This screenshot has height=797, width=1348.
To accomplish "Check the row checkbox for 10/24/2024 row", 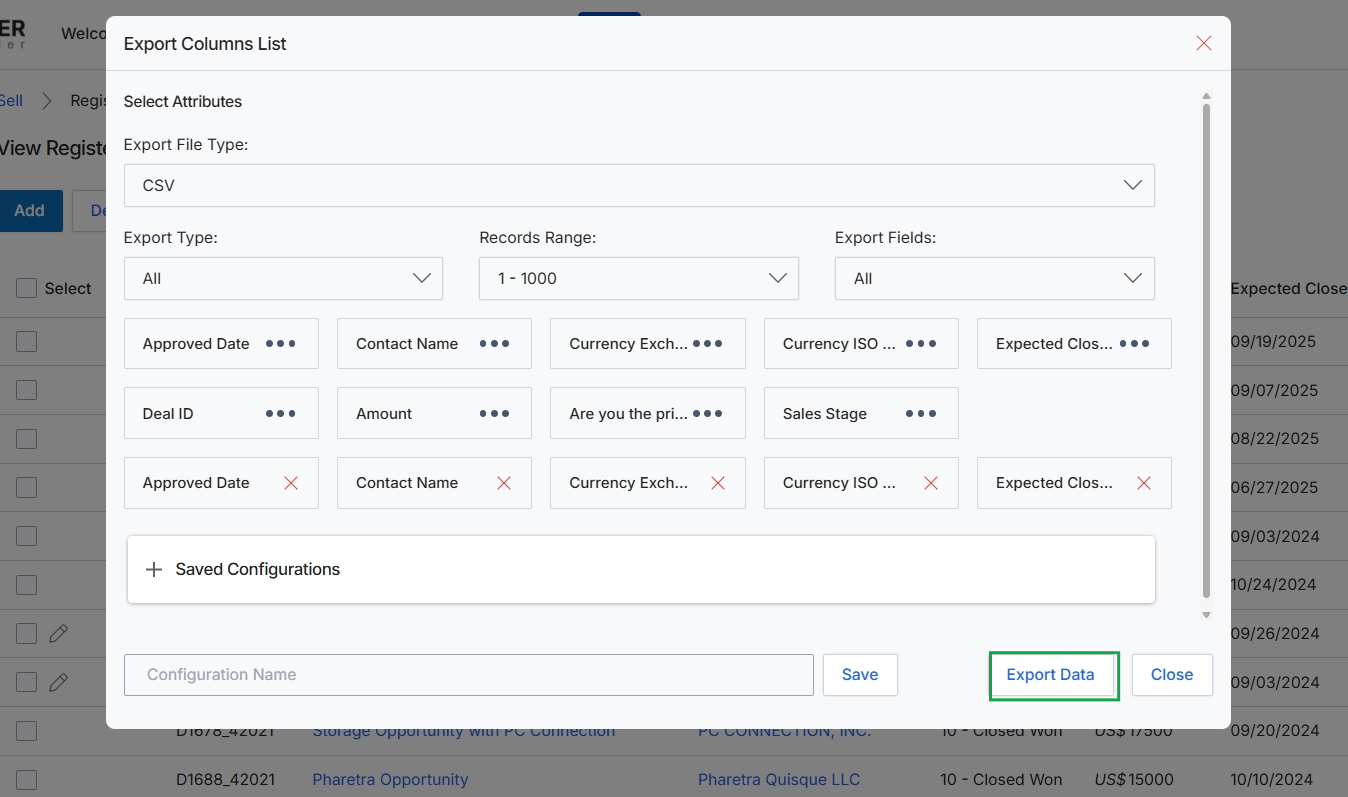I will (26, 585).
